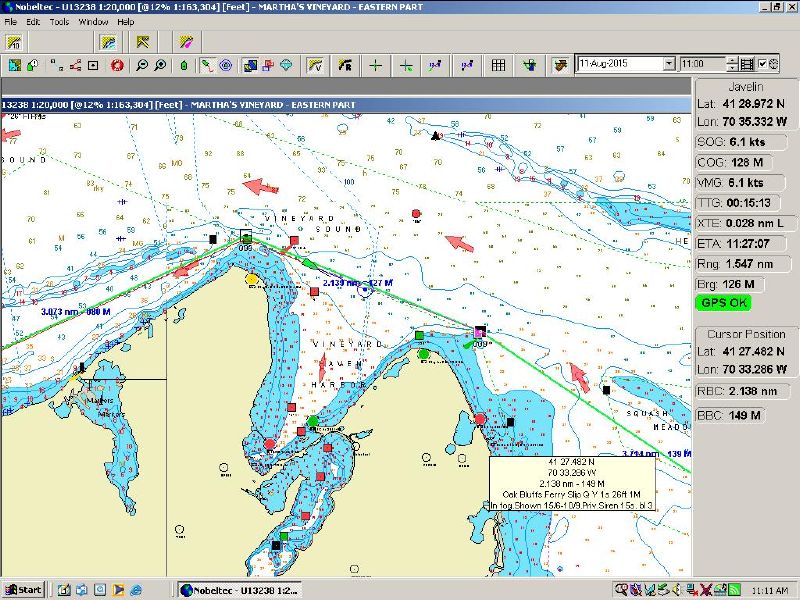The image size is (800, 600).
Task: Open the File menu
Action: 11,22
